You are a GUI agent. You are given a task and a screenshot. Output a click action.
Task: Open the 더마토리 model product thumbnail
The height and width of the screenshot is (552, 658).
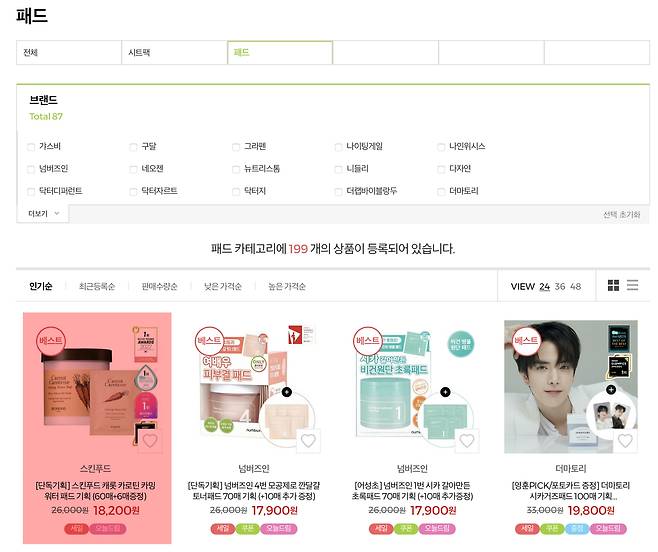(571, 387)
